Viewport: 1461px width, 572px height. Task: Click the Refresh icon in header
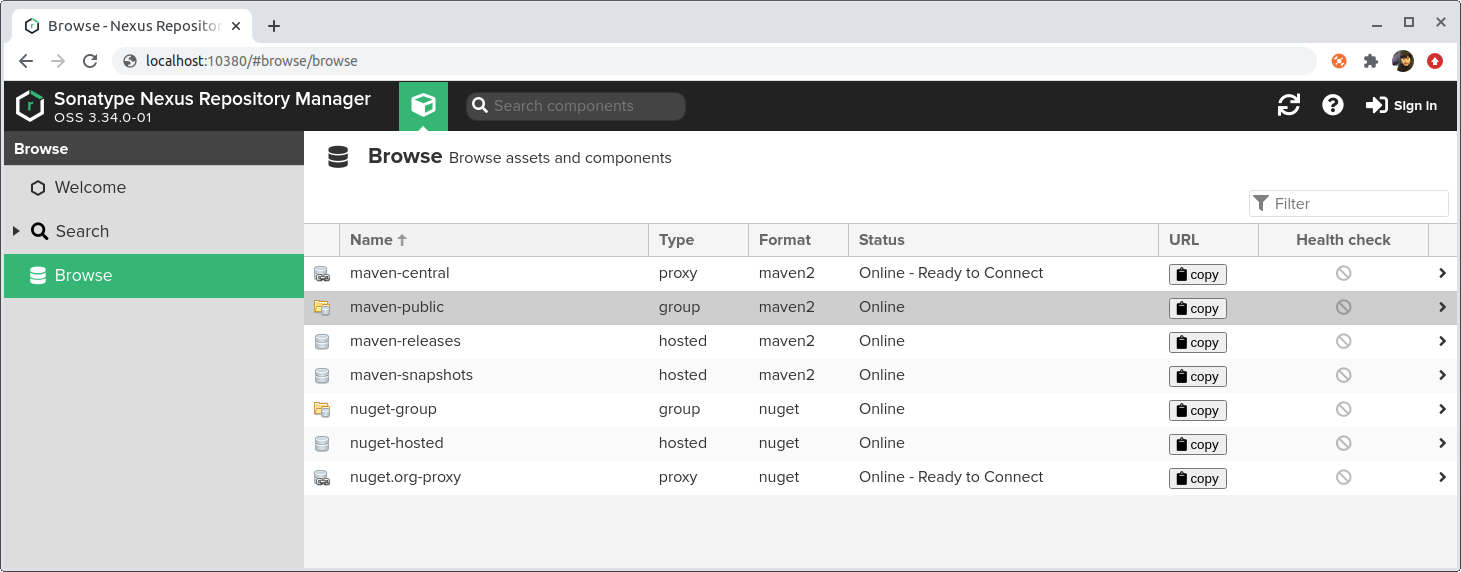tap(1289, 105)
